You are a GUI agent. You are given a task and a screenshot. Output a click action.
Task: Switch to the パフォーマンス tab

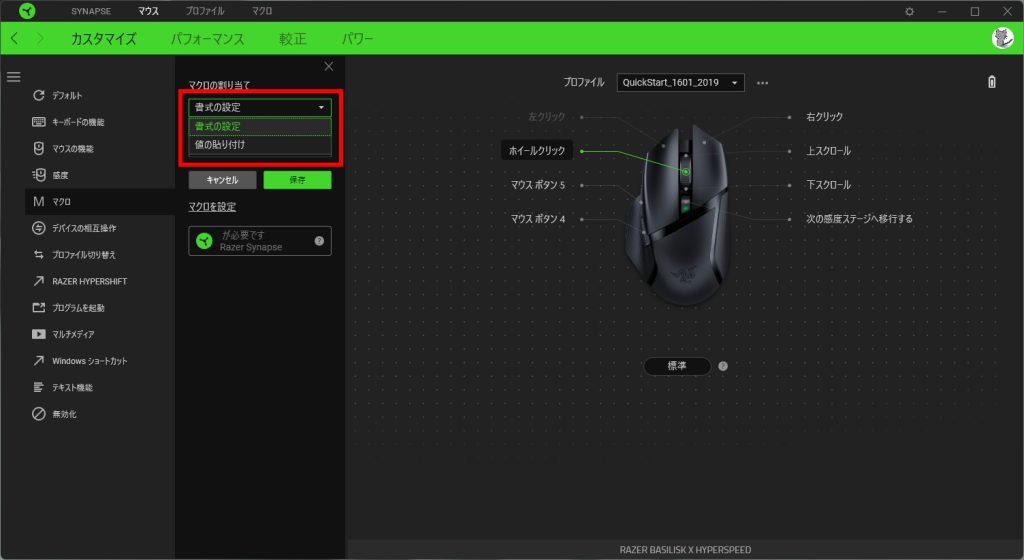(x=208, y=39)
